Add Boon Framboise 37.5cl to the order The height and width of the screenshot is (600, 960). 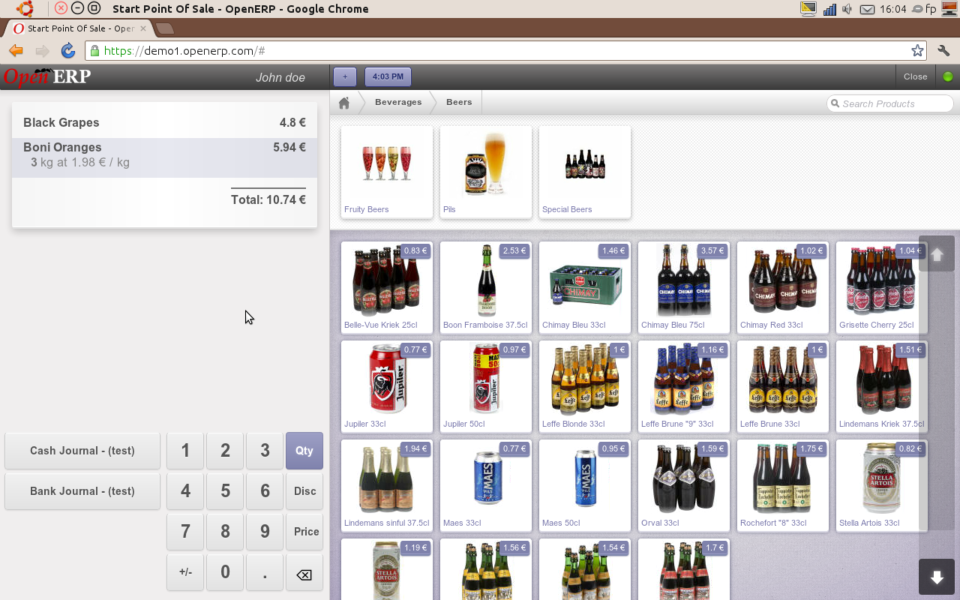pyautogui.click(x=486, y=287)
